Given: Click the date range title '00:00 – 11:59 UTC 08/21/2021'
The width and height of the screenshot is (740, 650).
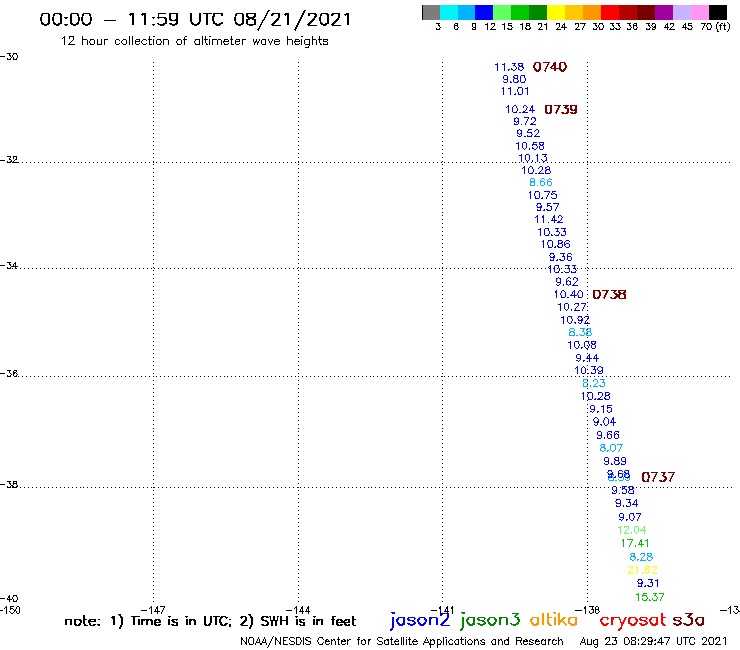Looking at the screenshot, I should point(195,20).
